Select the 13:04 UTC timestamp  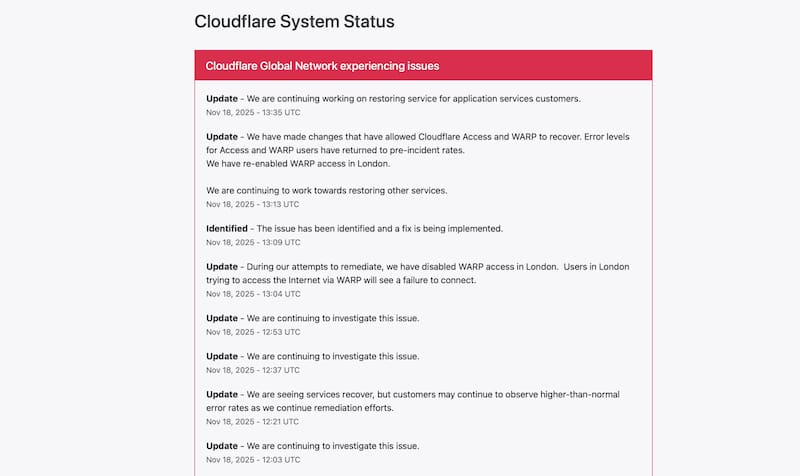tap(252, 294)
